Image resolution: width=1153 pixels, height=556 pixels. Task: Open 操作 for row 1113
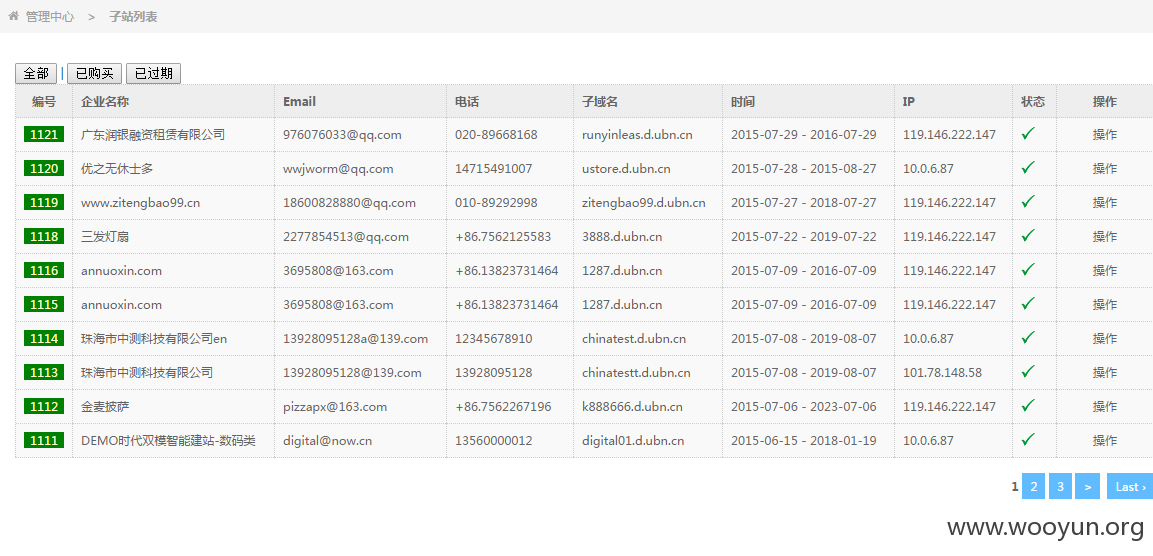point(1104,372)
